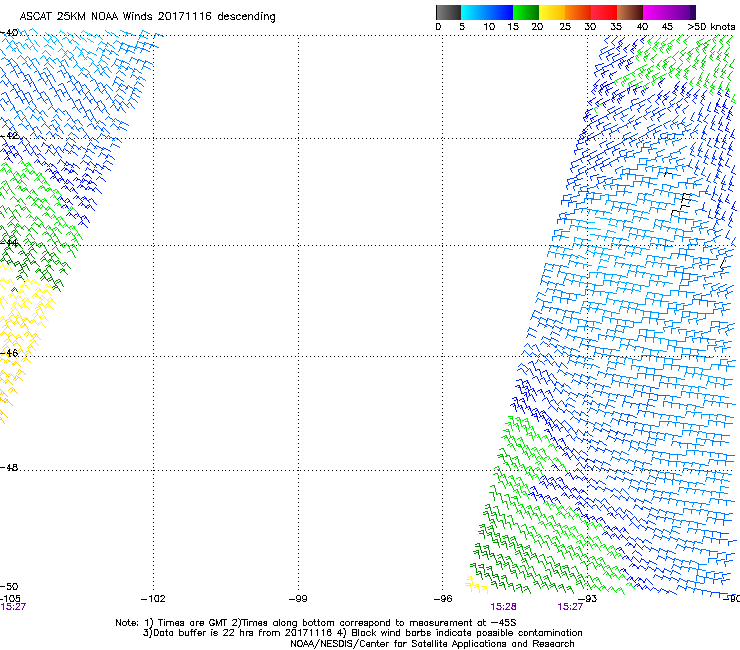Click the '-102' longitude axis label
The width and height of the screenshot is (740, 650).
coord(153,599)
